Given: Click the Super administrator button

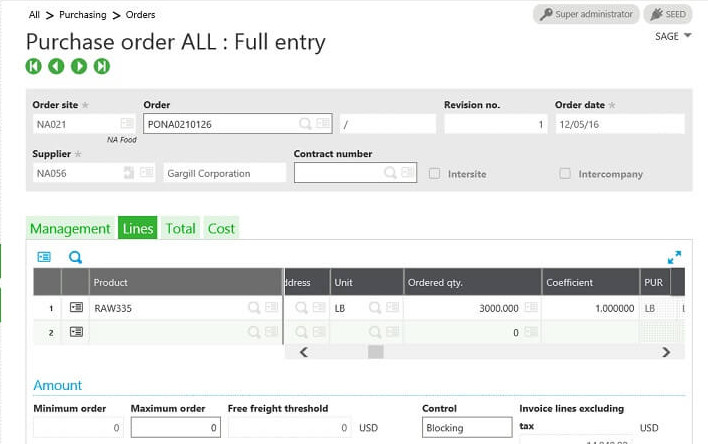Looking at the screenshot, I should point(585,14).
